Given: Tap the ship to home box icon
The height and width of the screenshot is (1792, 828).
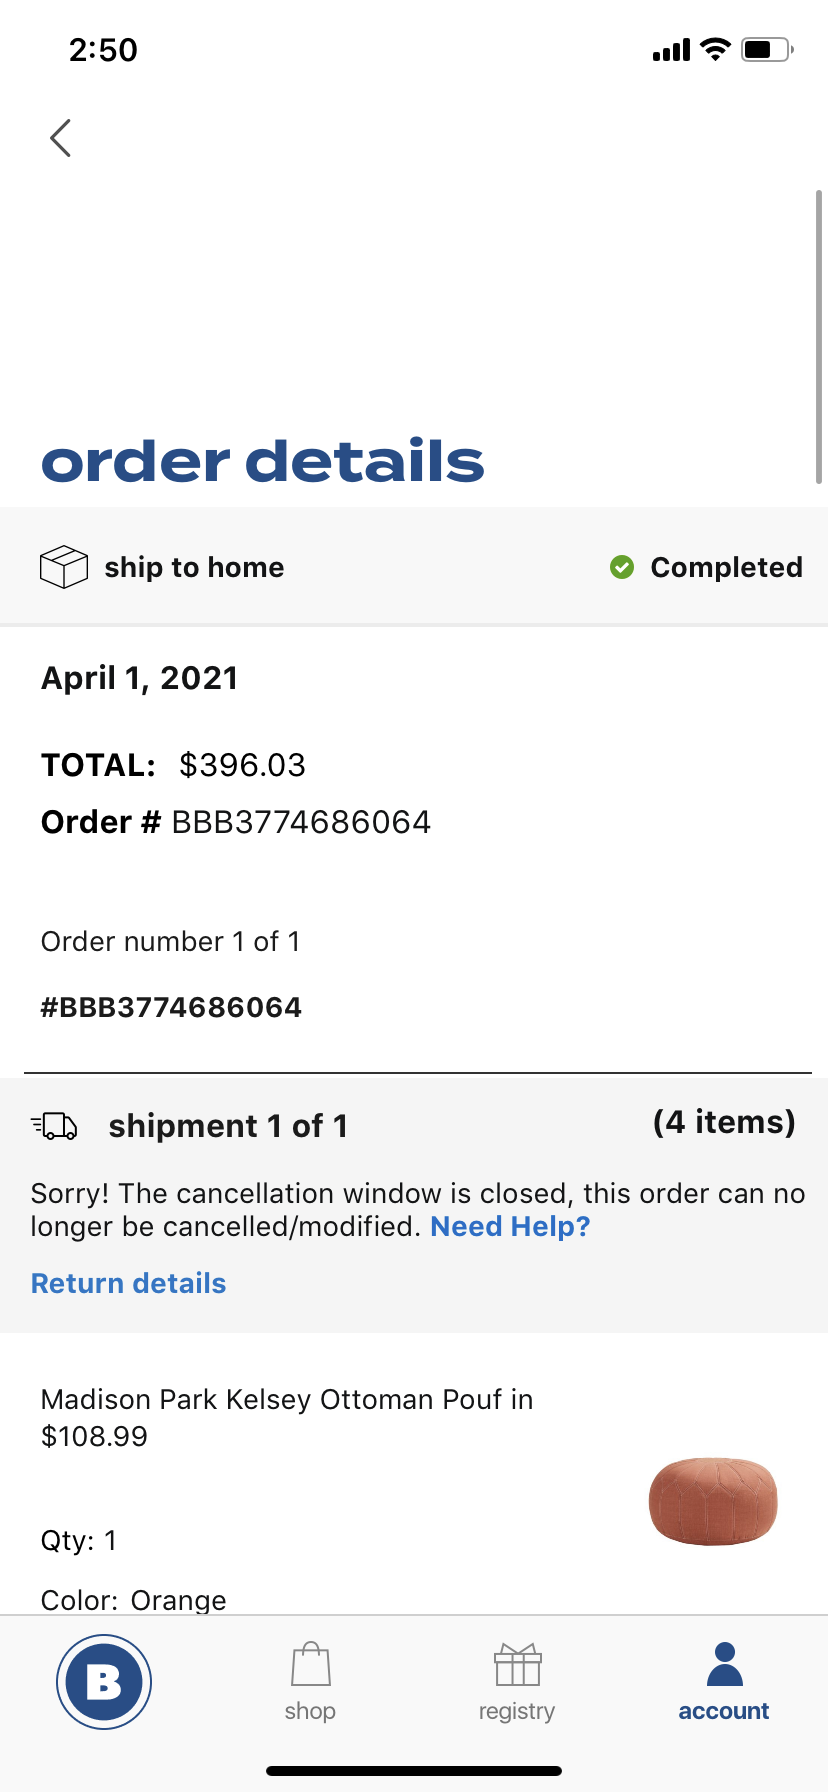Looking at the screenshot, I should (x=64, y=567).
